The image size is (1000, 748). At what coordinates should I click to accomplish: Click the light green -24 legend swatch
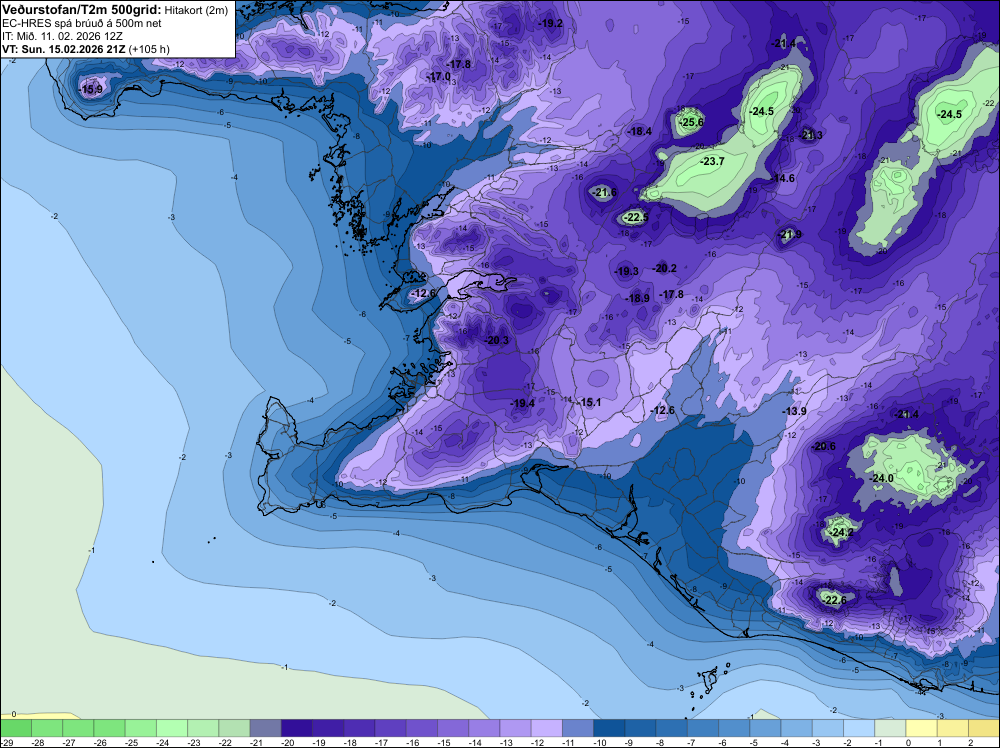pos(172,728)
